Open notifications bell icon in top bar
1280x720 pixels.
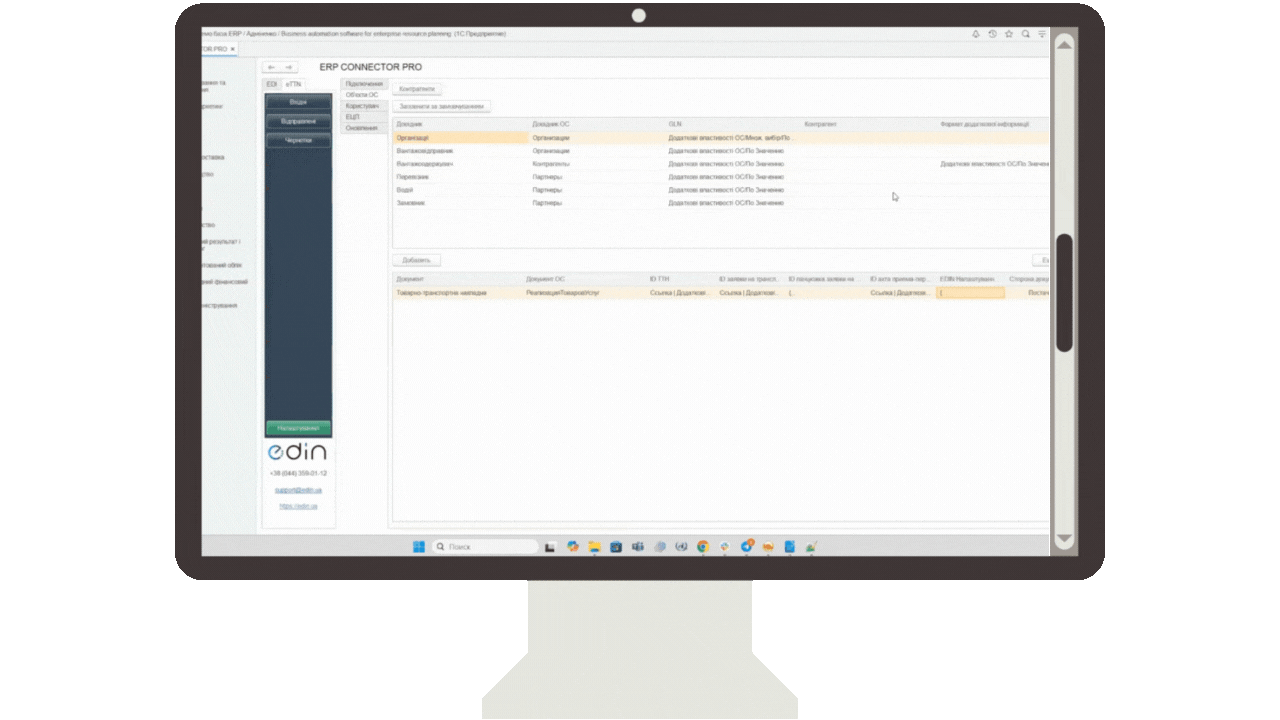click(x=976, y=34)
